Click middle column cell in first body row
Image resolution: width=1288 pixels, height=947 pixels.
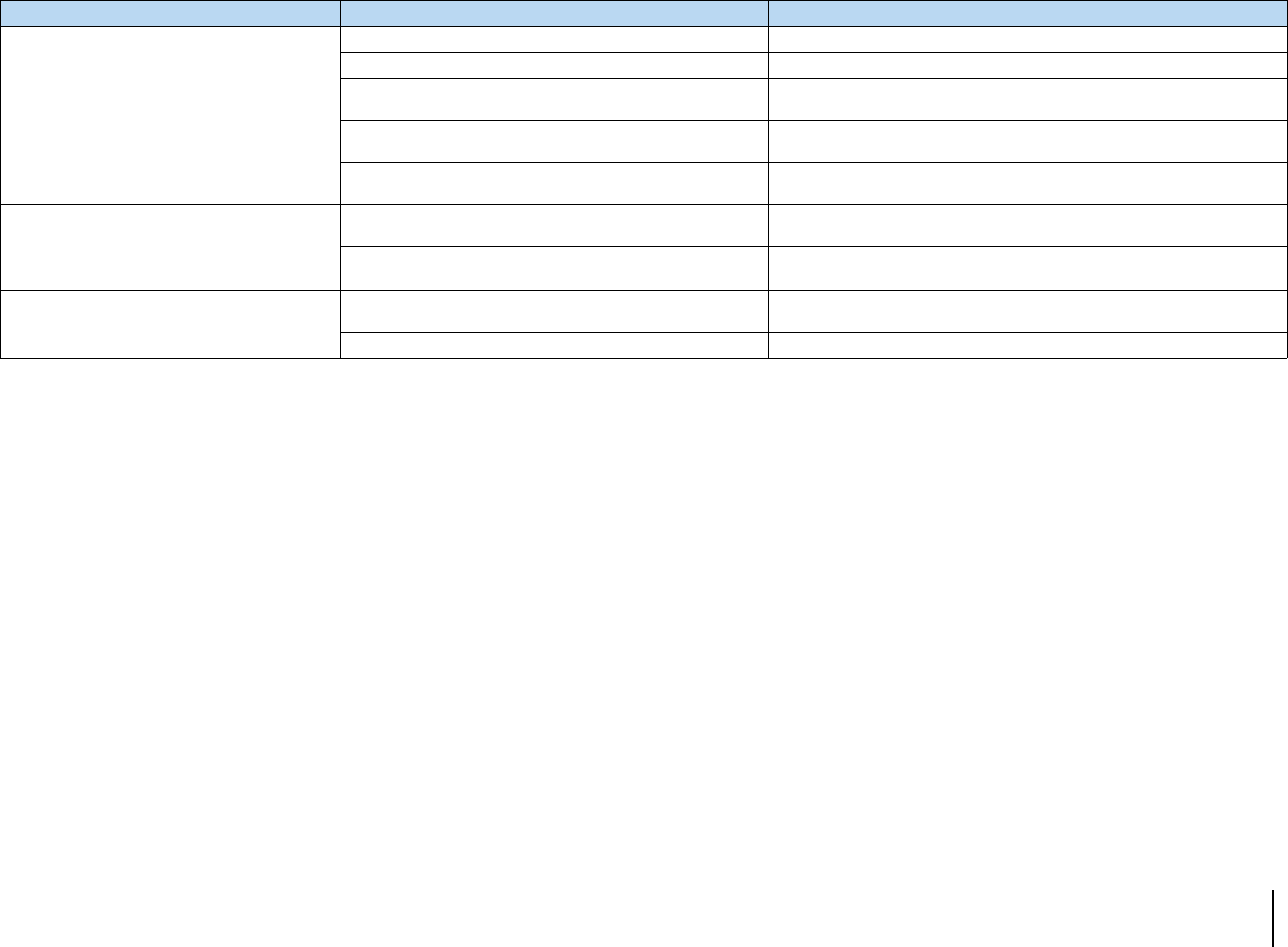[554, 40]
